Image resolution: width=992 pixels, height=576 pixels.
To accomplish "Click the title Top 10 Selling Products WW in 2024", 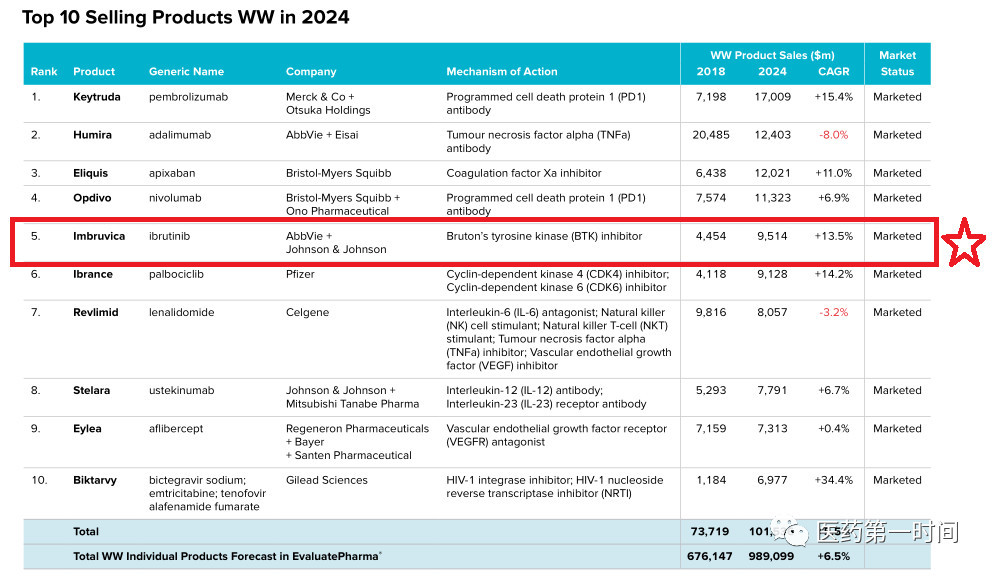I will [185, 17].
